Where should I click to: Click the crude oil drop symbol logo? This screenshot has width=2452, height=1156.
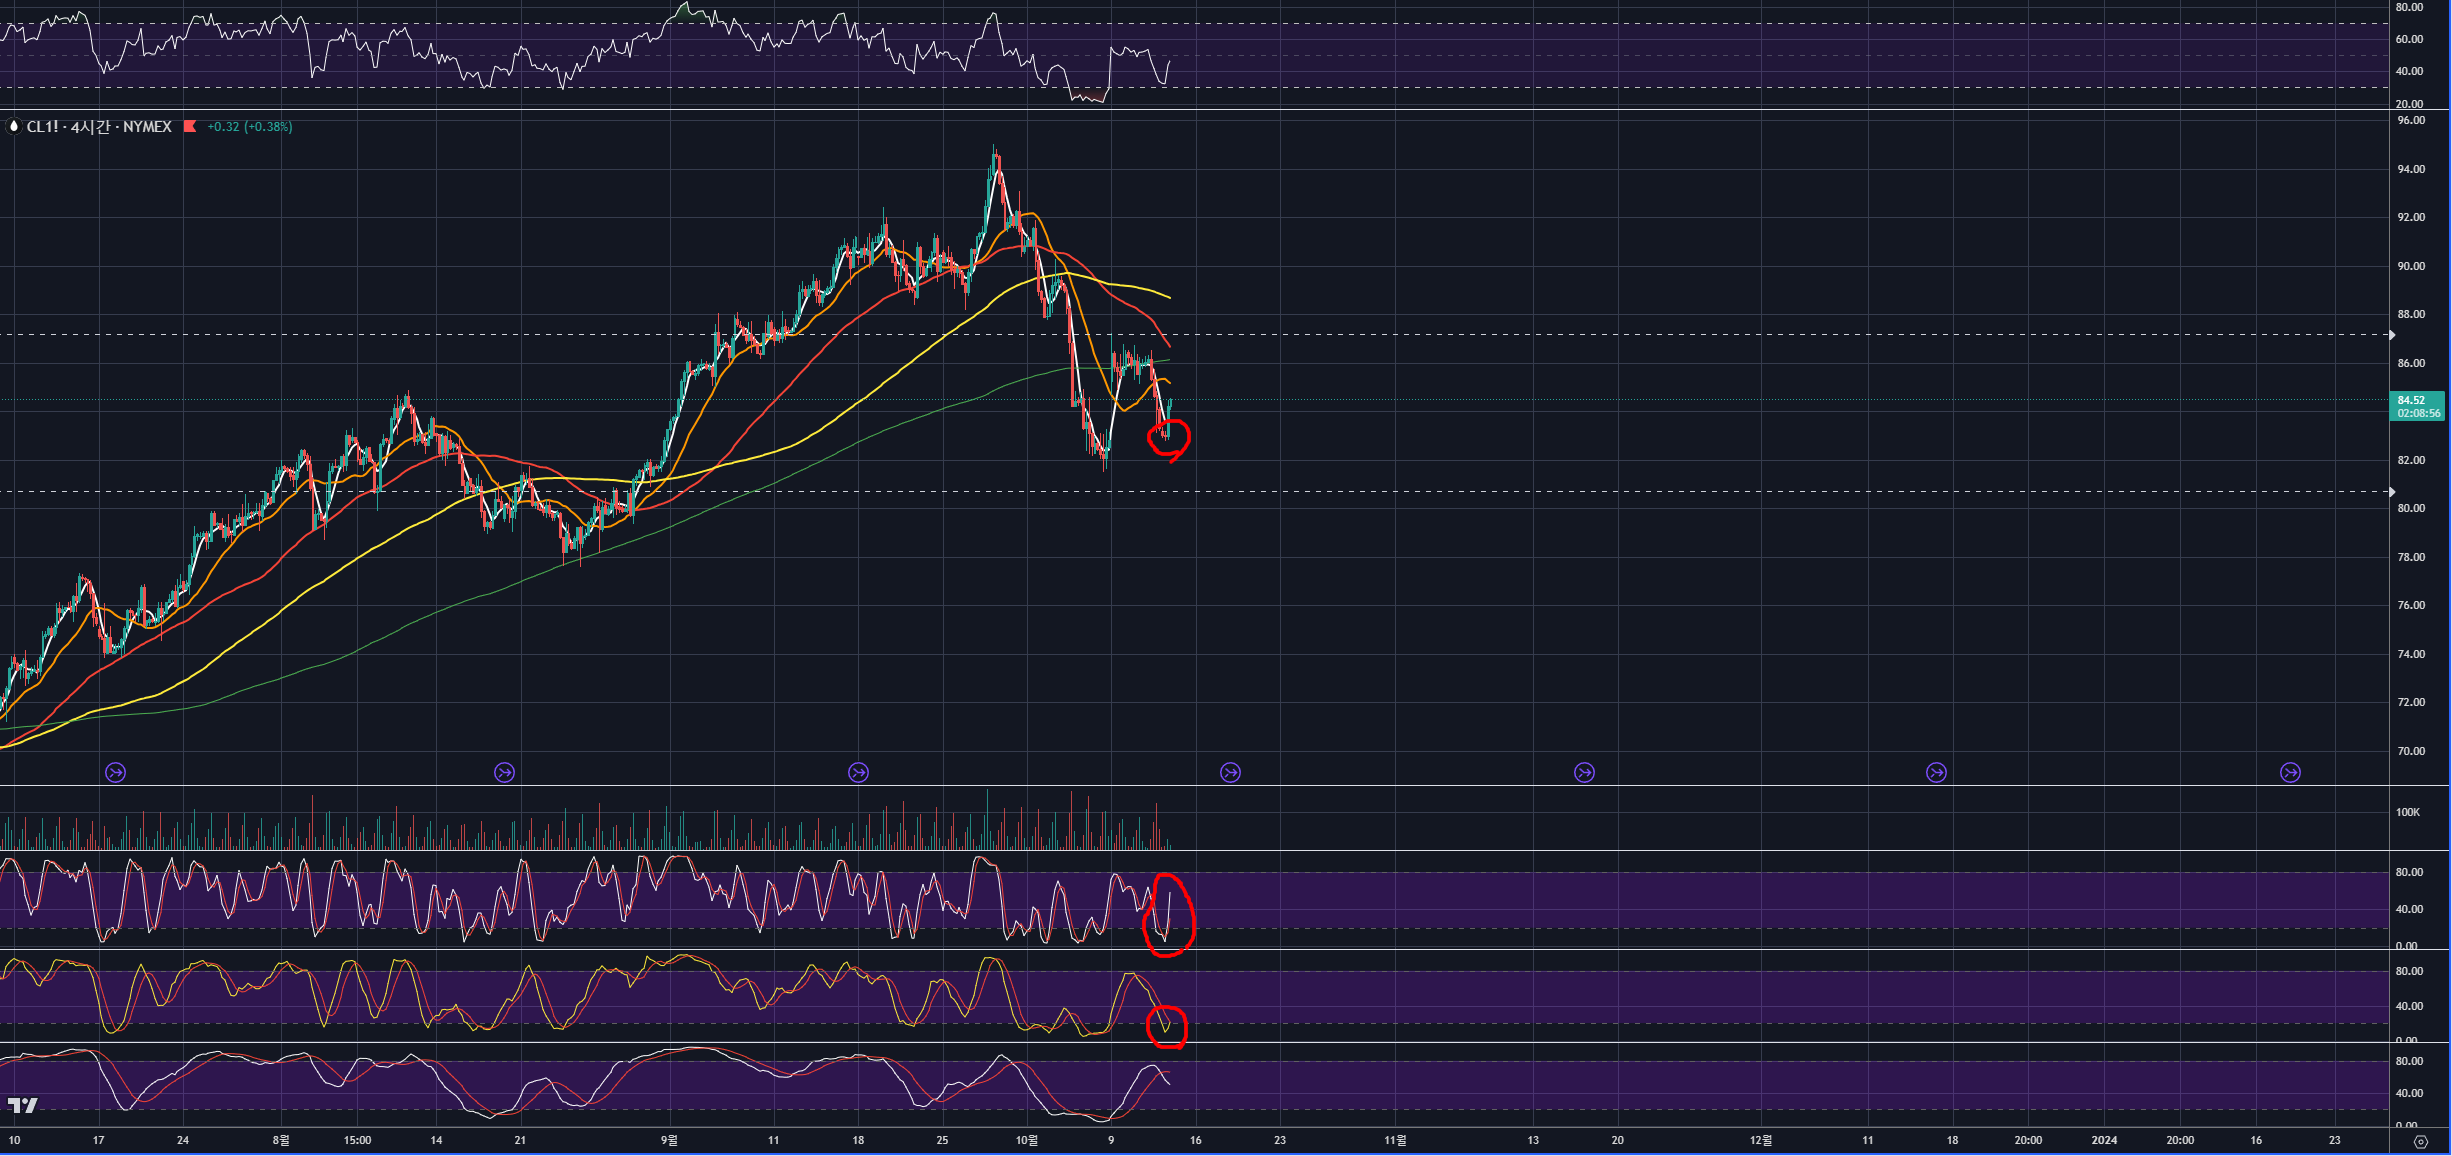(14, 126)
